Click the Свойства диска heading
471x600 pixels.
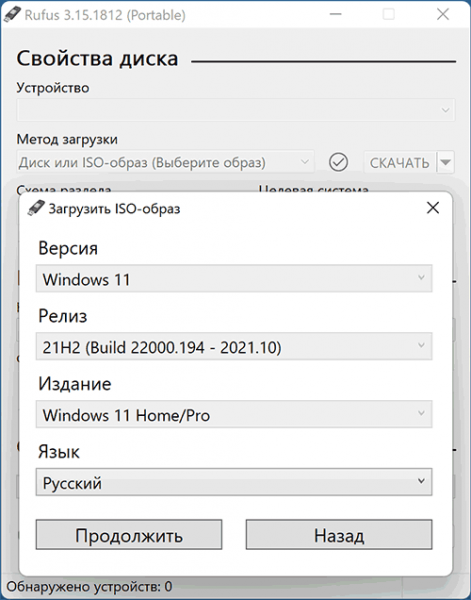coord(97,59)
